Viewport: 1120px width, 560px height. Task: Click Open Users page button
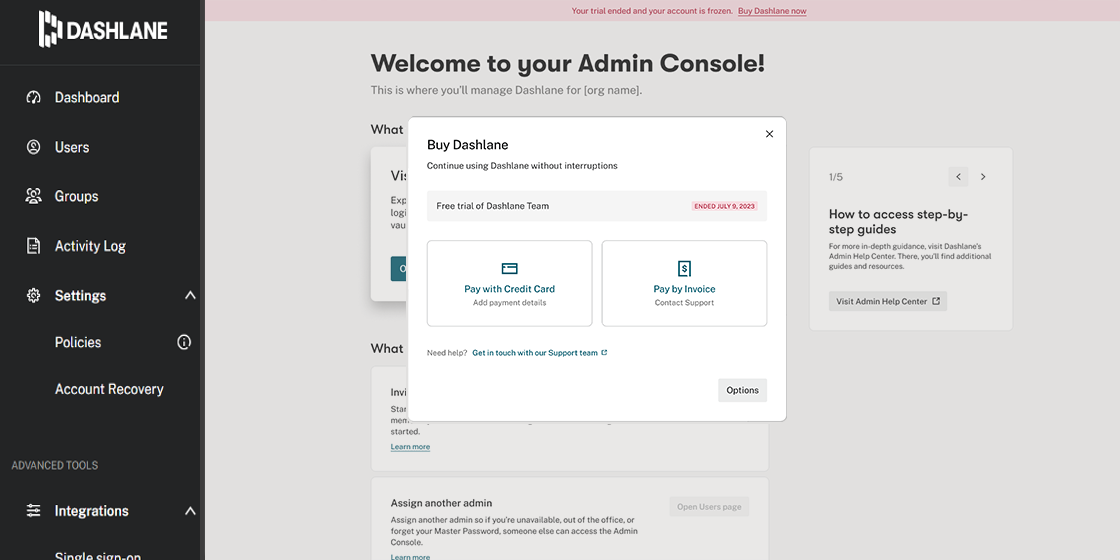point(709,507)
